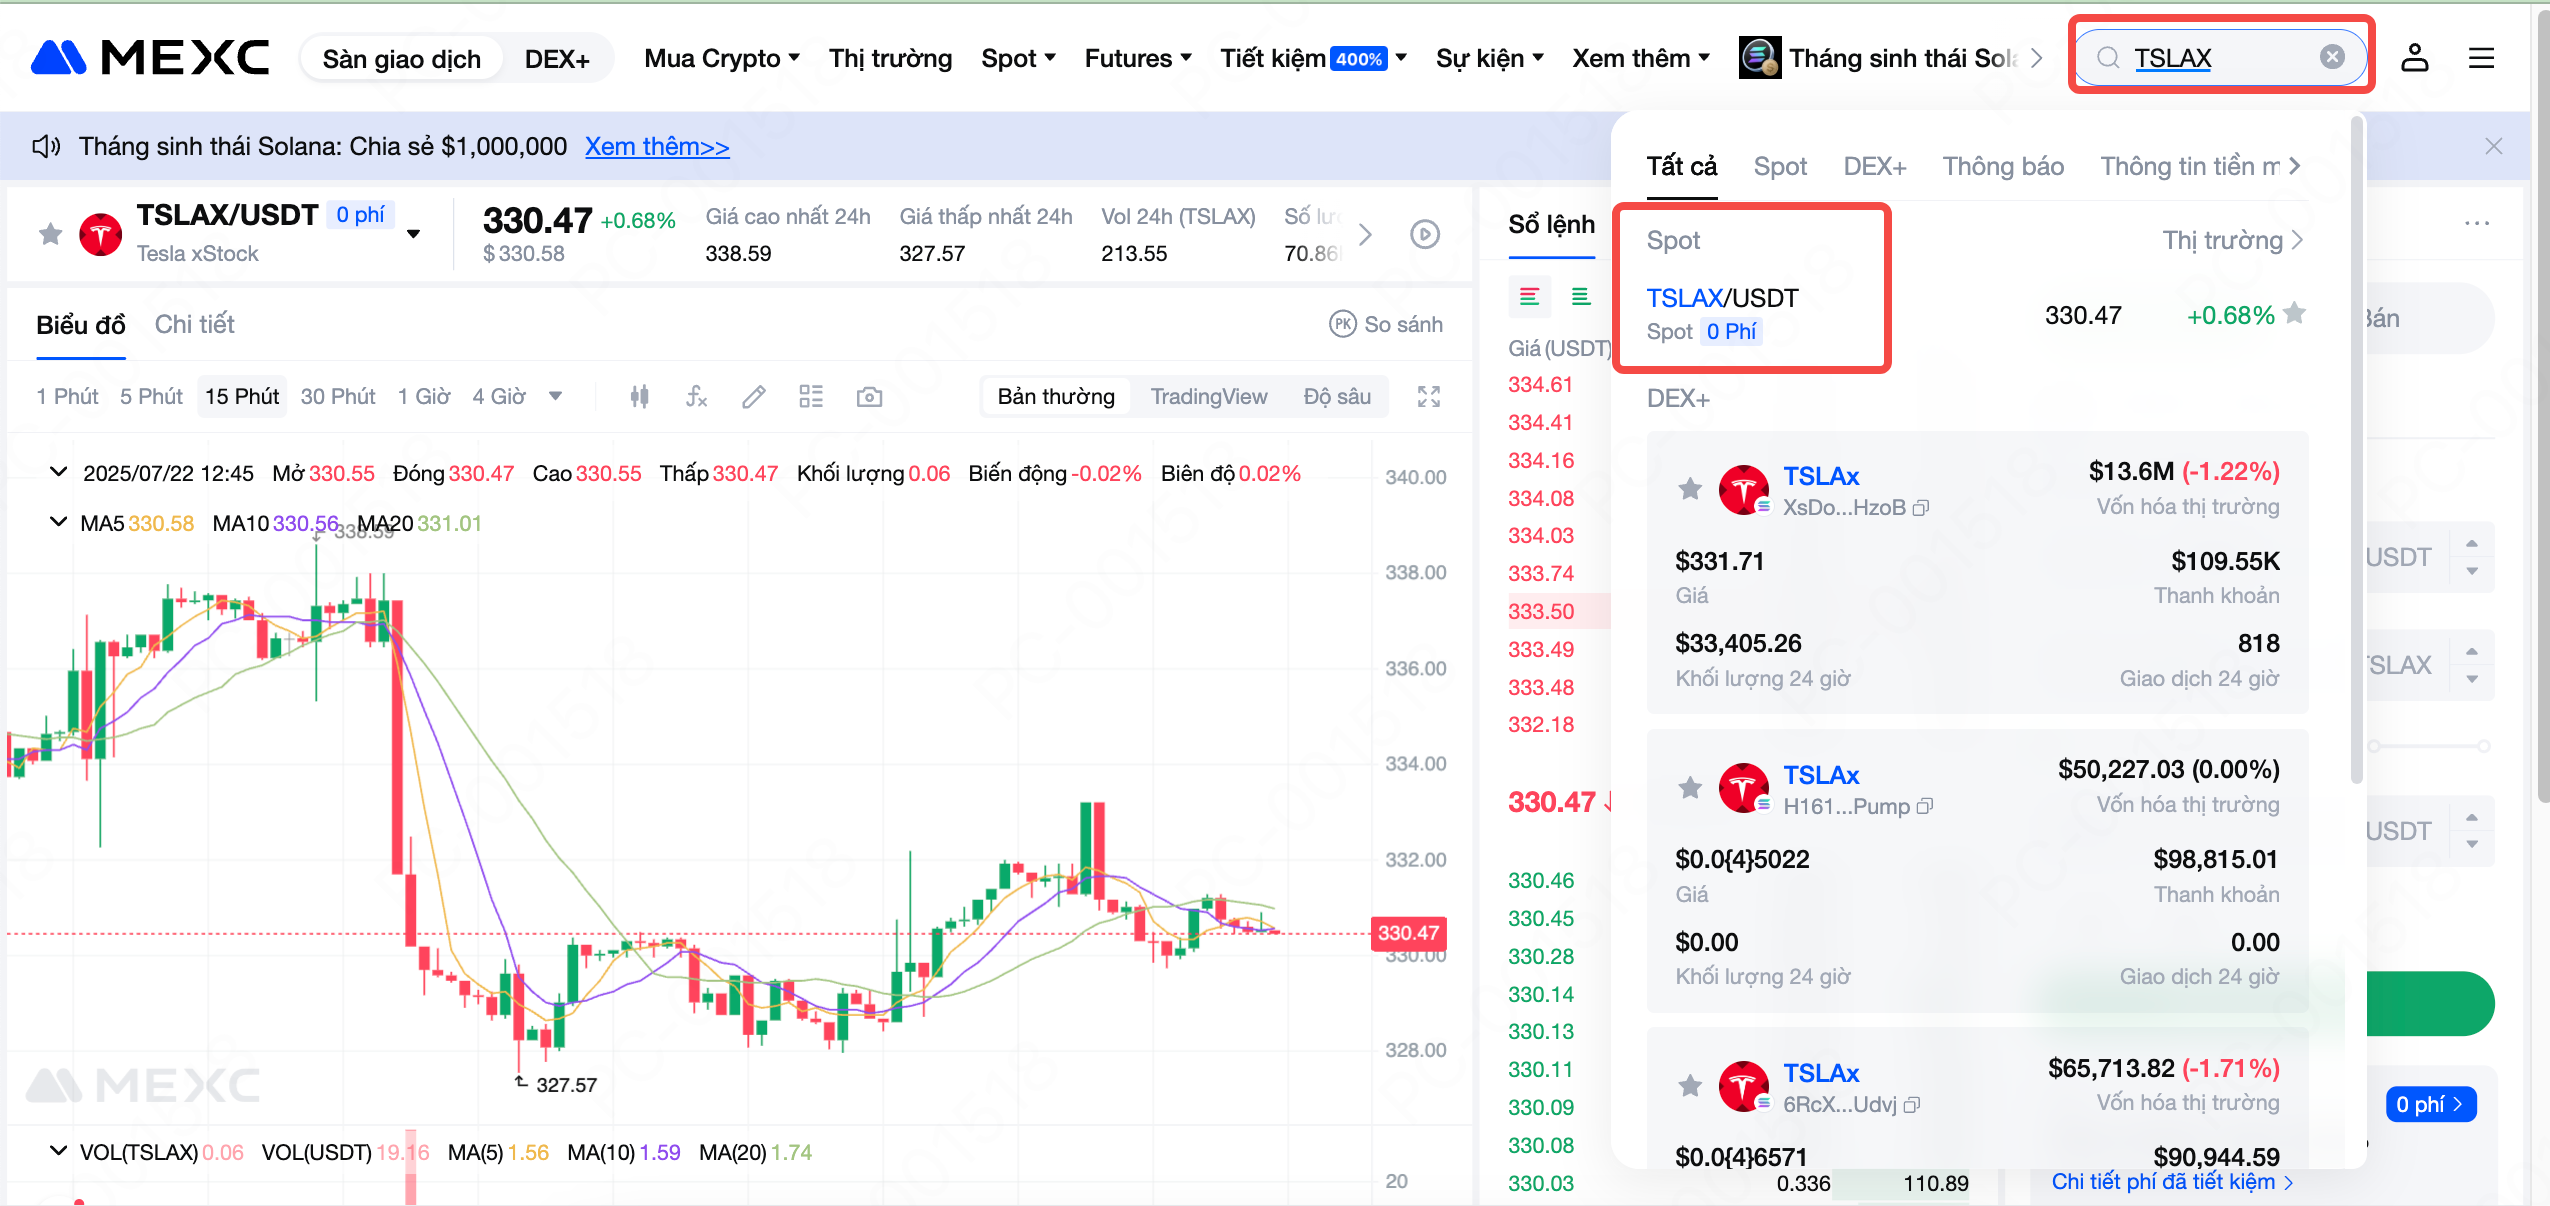Click the MEXC logo
The height and width of the screenshot is (1206, 2550).
(150, 58)
